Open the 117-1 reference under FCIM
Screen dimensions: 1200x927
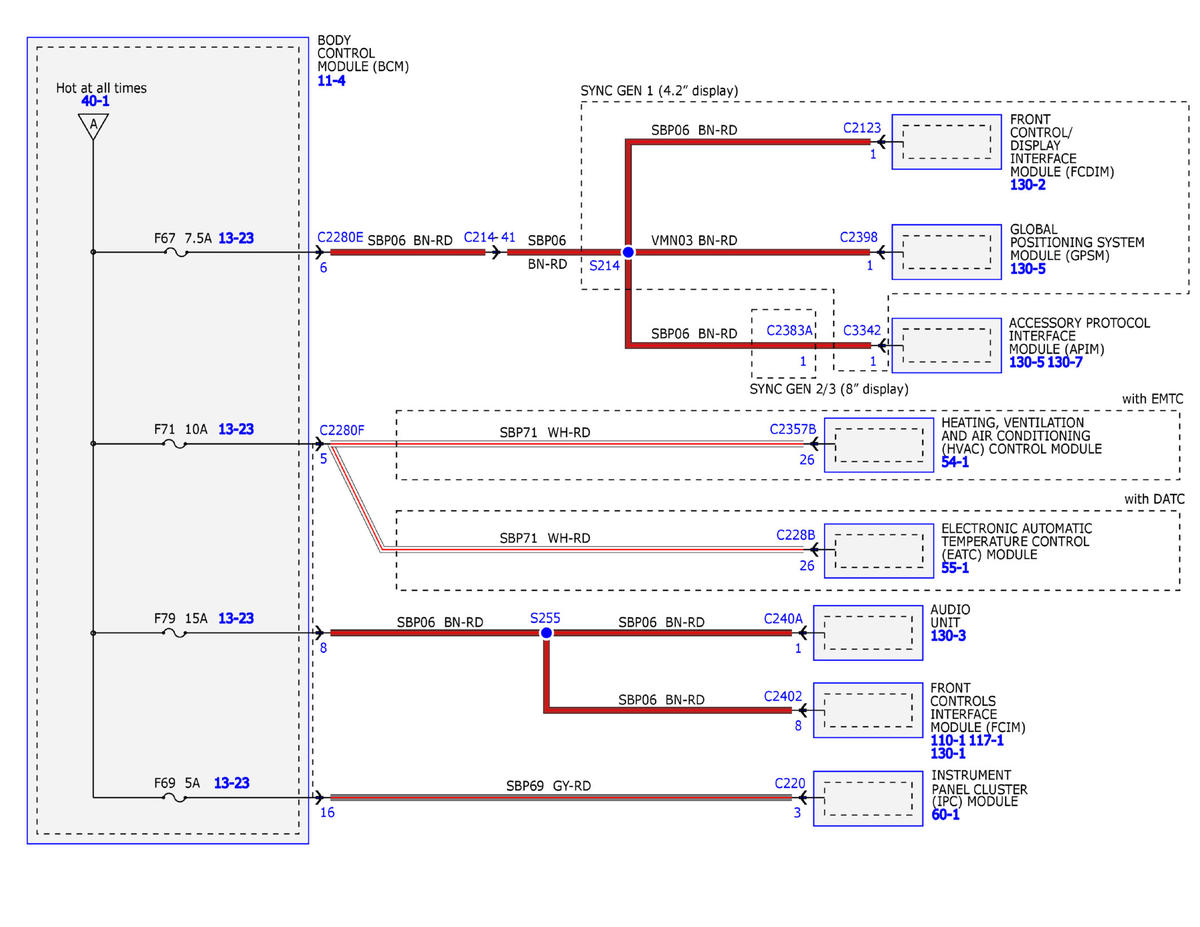point(986,741)
